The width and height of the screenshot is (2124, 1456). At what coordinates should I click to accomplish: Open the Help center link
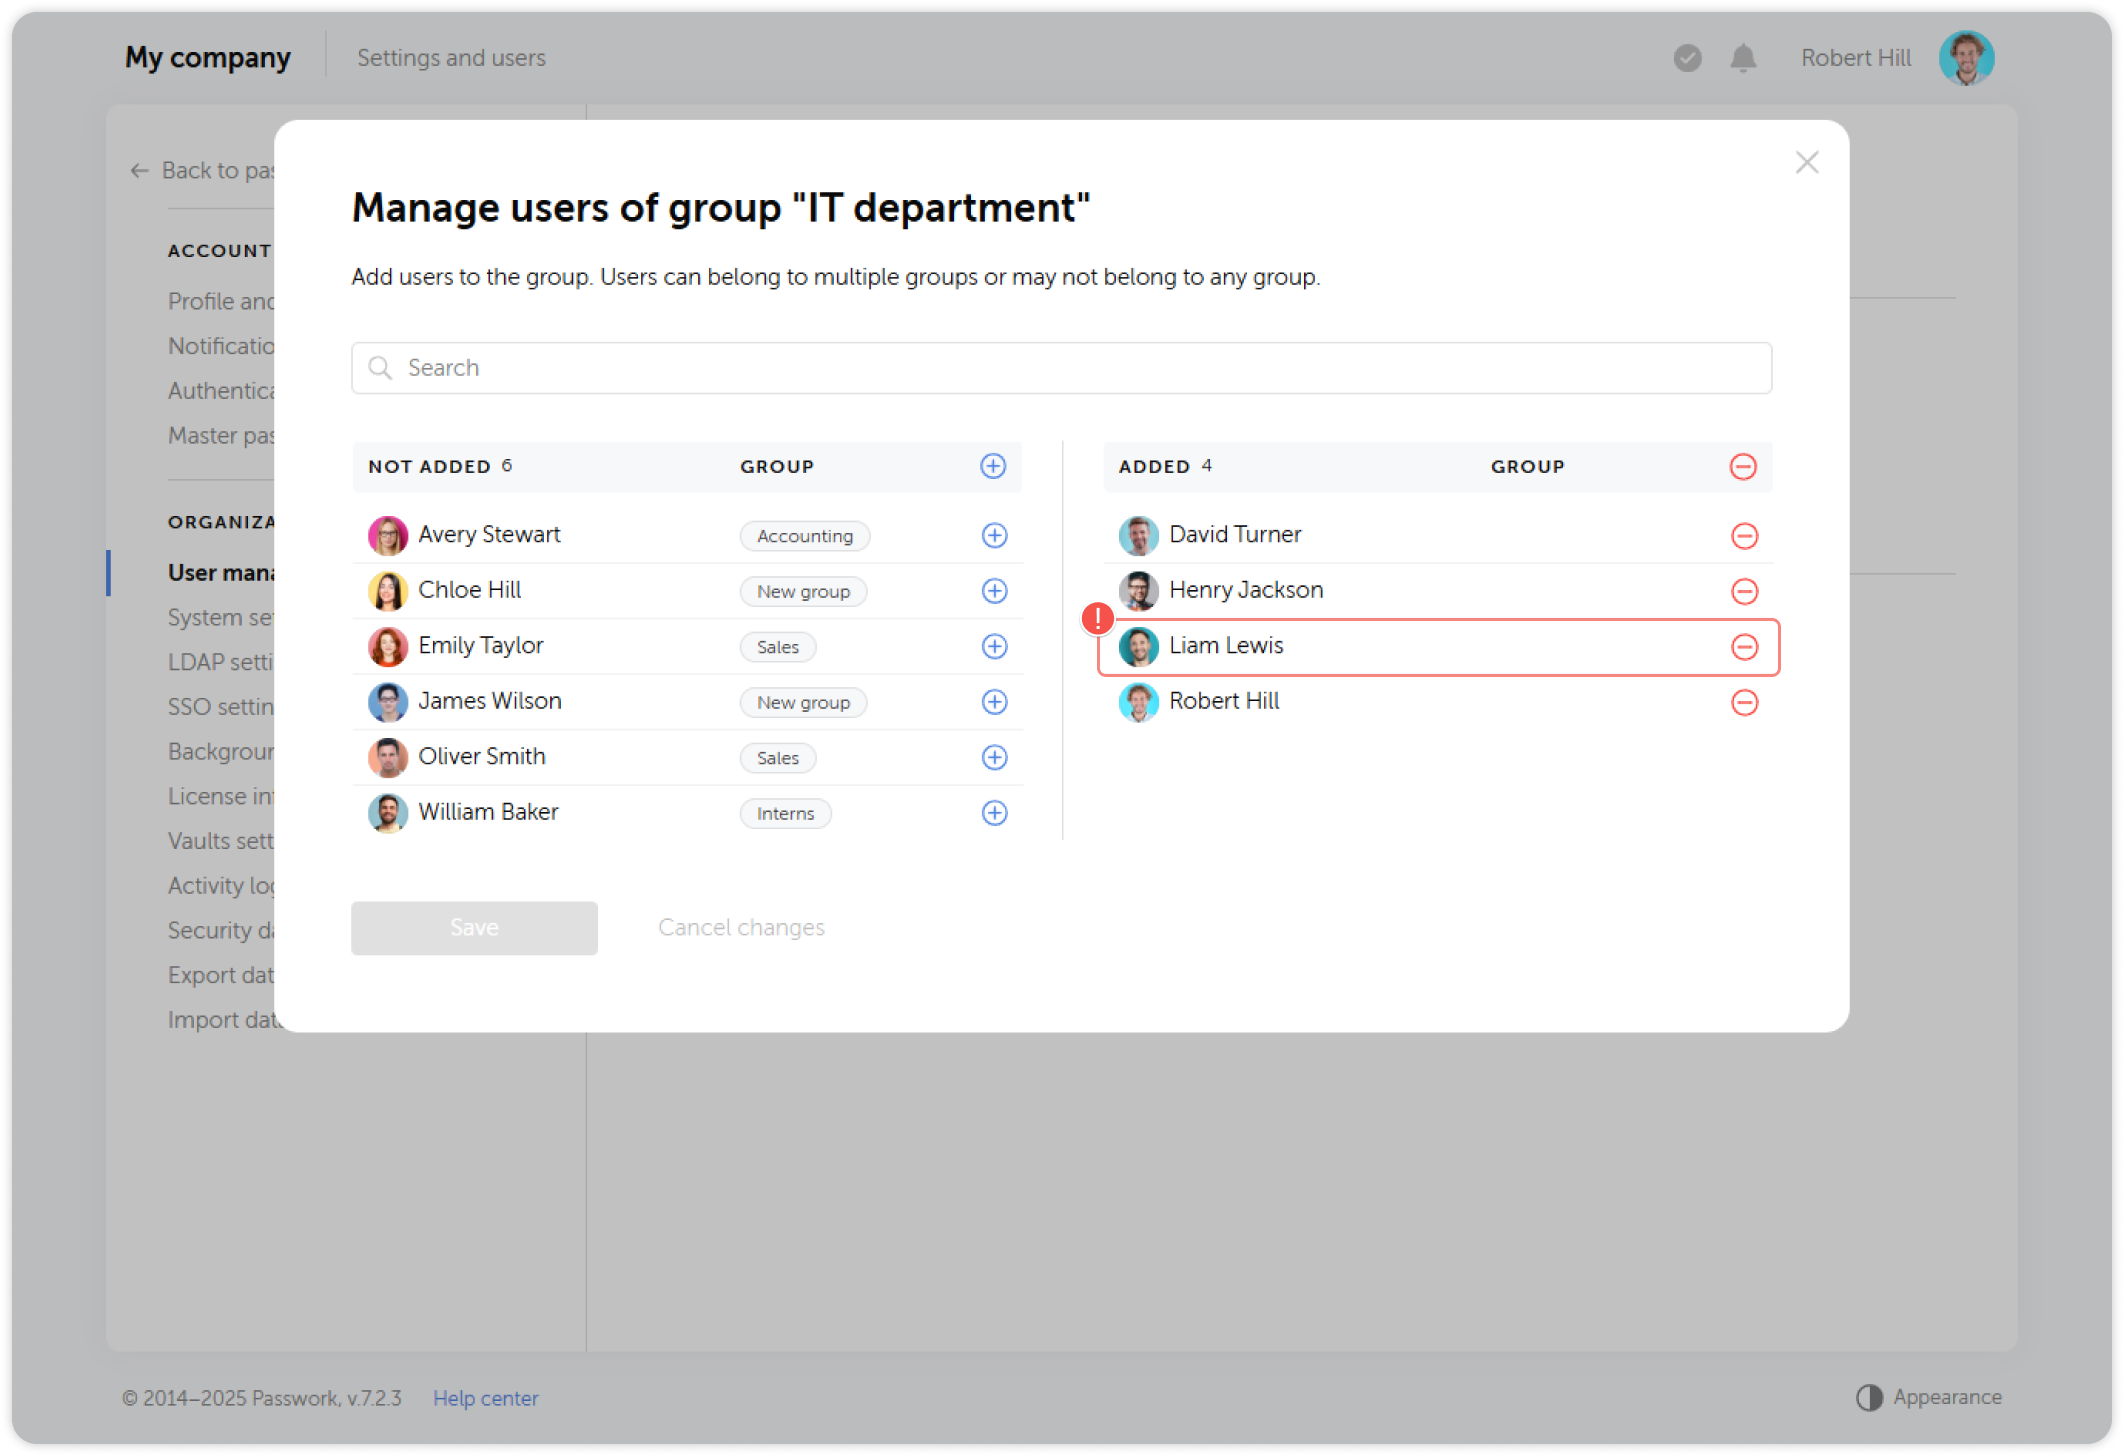pyautogui.click(x=486, y=1398)
